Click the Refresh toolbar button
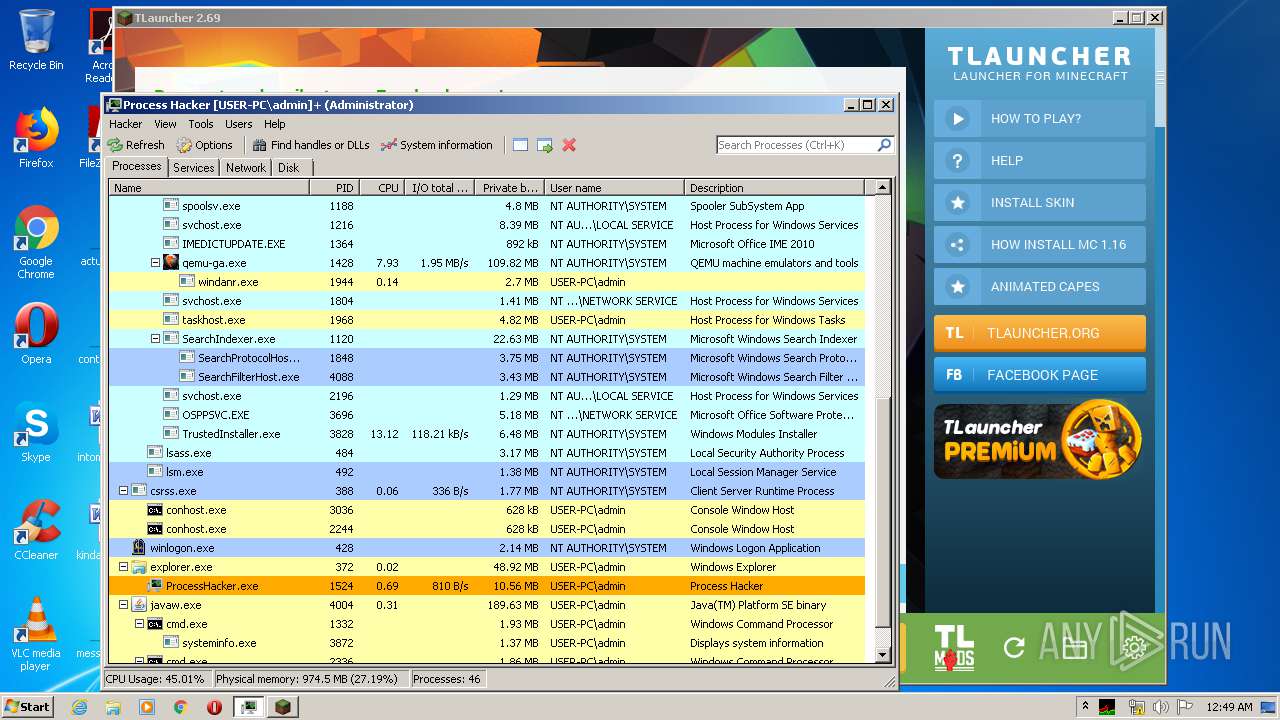This screenshot has height=720, width=1280. (x=136, y=145)
